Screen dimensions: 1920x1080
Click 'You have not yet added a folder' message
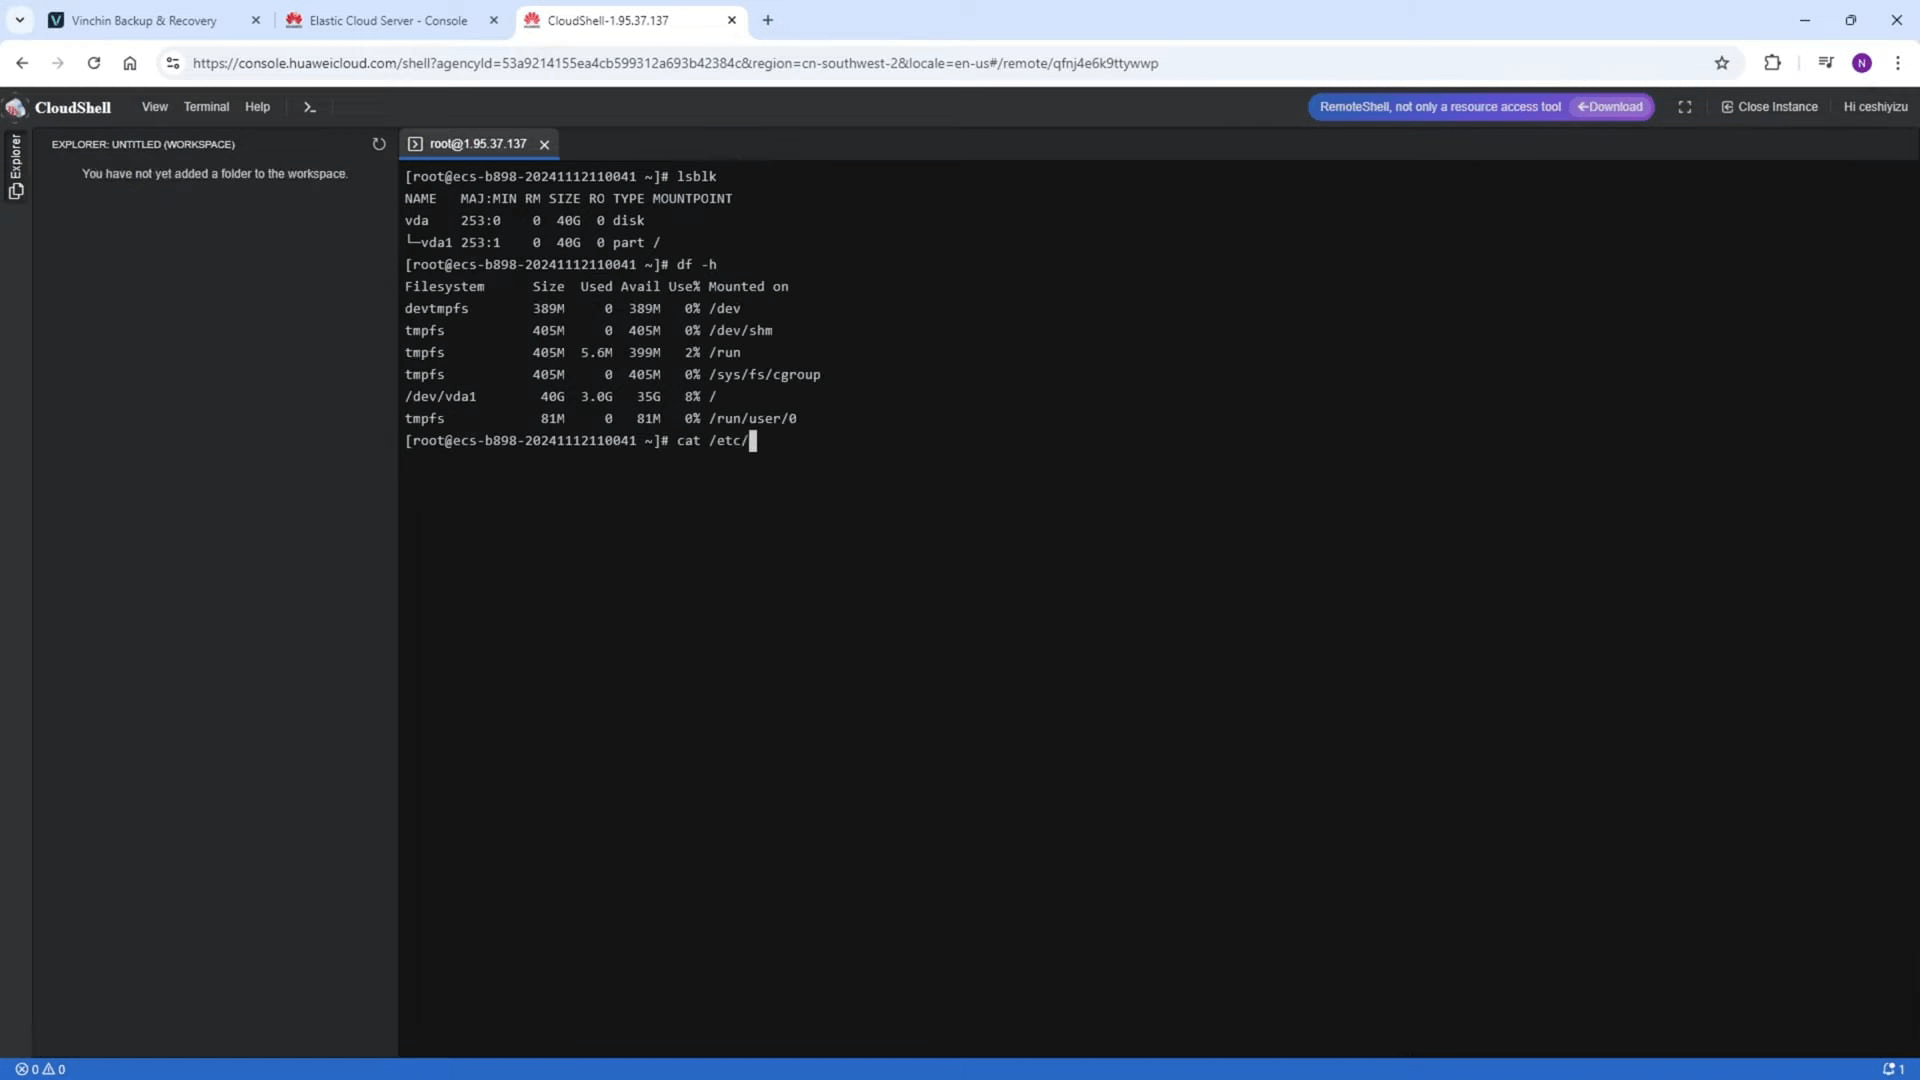coord(215,174)
